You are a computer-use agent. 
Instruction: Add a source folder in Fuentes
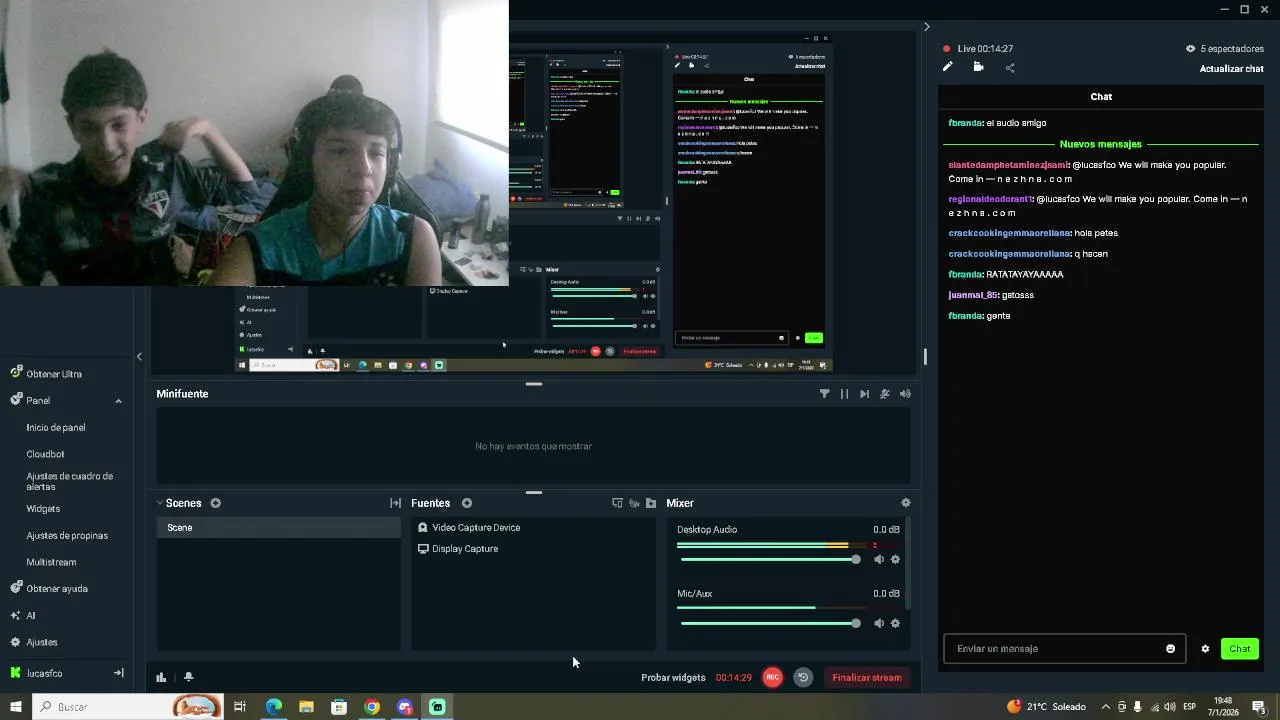651,503
